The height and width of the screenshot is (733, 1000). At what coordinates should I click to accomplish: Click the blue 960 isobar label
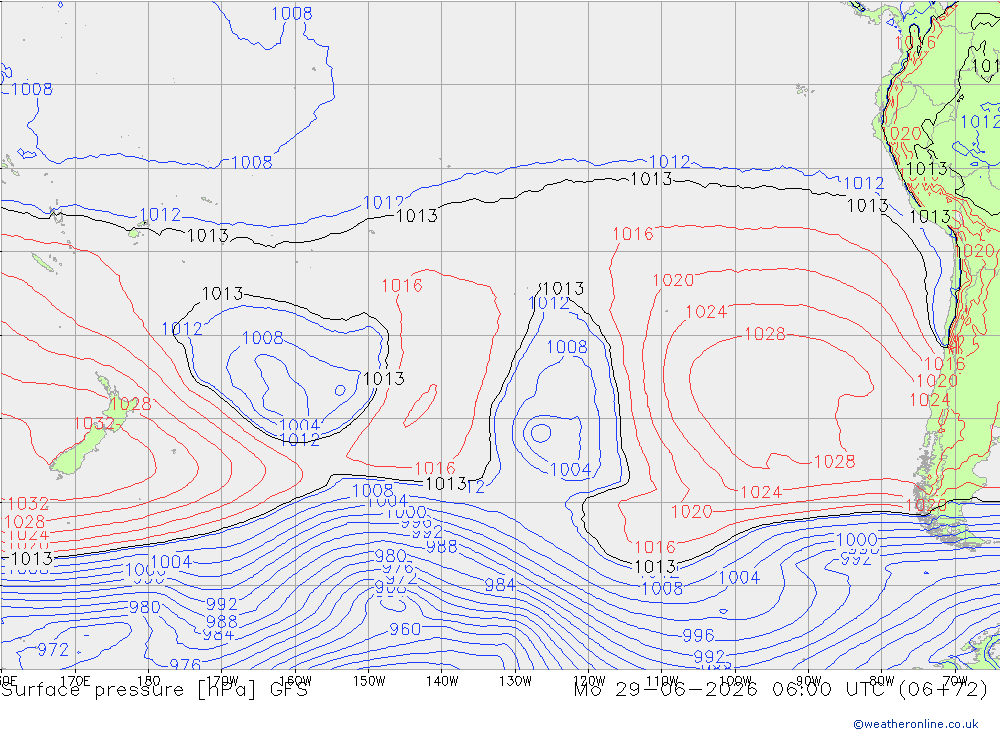[405, 630]
